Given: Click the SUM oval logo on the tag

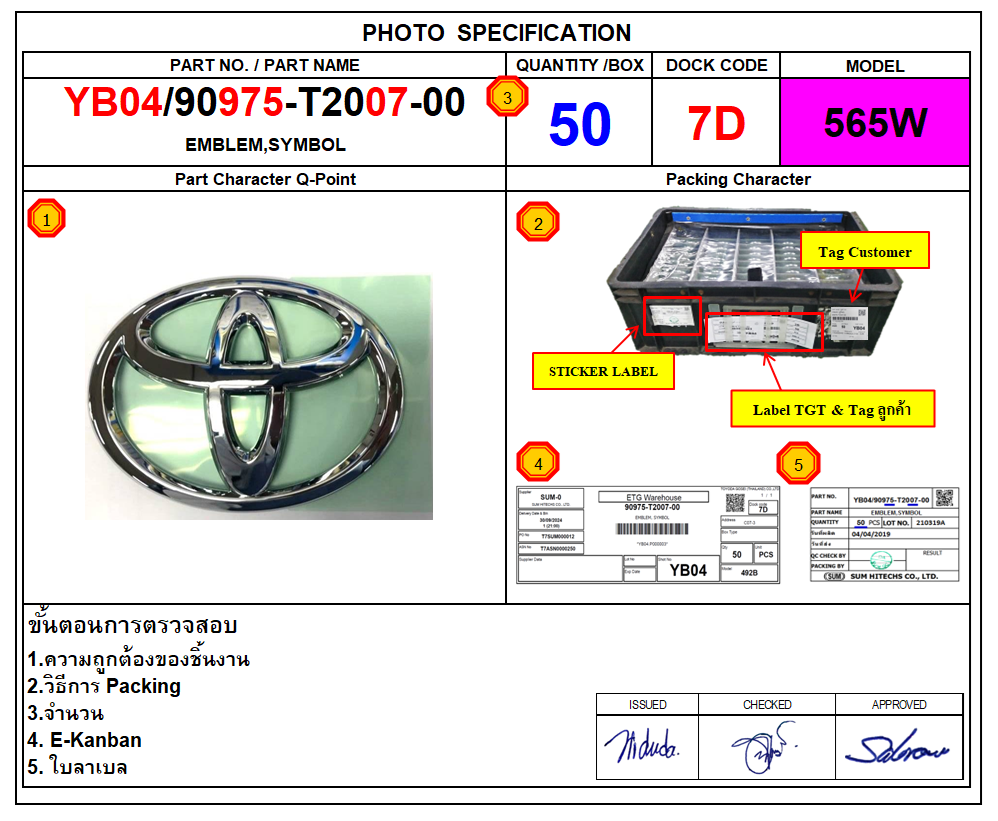Looking at the screenshot, I should pos(834,576).
